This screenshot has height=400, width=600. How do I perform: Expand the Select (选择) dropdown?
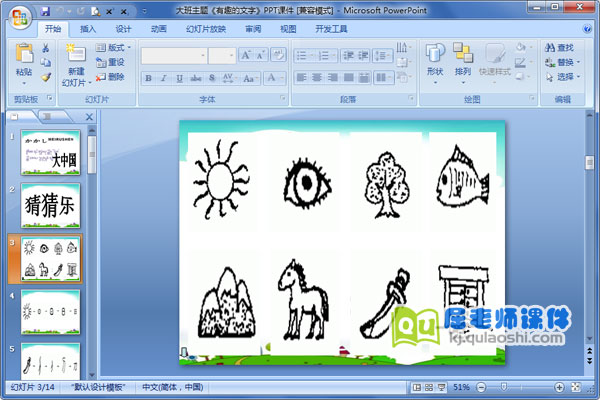point(560,77)
